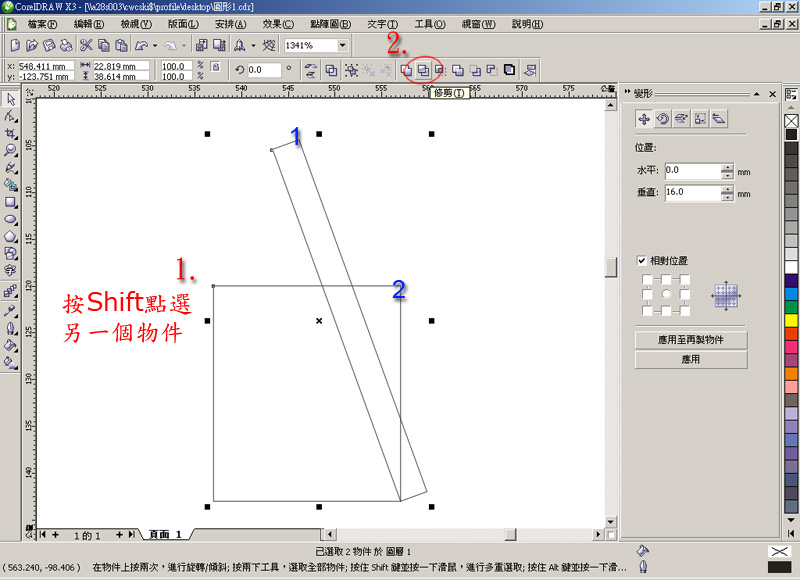Screen dimensions: 800x580
Task: Collapse the 變形 docker with the up arrow
Action: click(x=757, y=94)
